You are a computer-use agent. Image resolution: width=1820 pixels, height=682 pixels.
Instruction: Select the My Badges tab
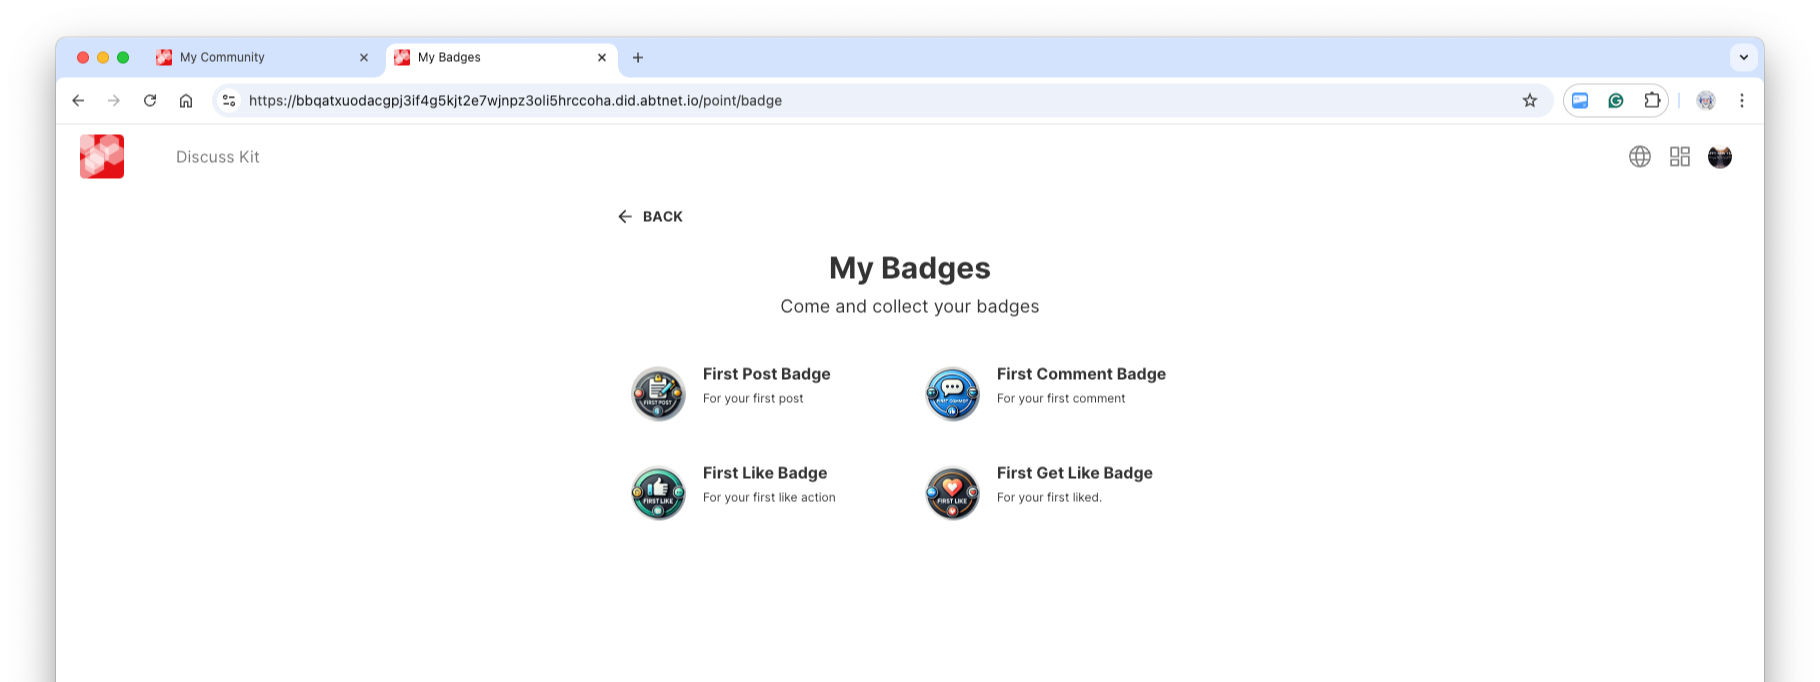click(x=490, y=58)
